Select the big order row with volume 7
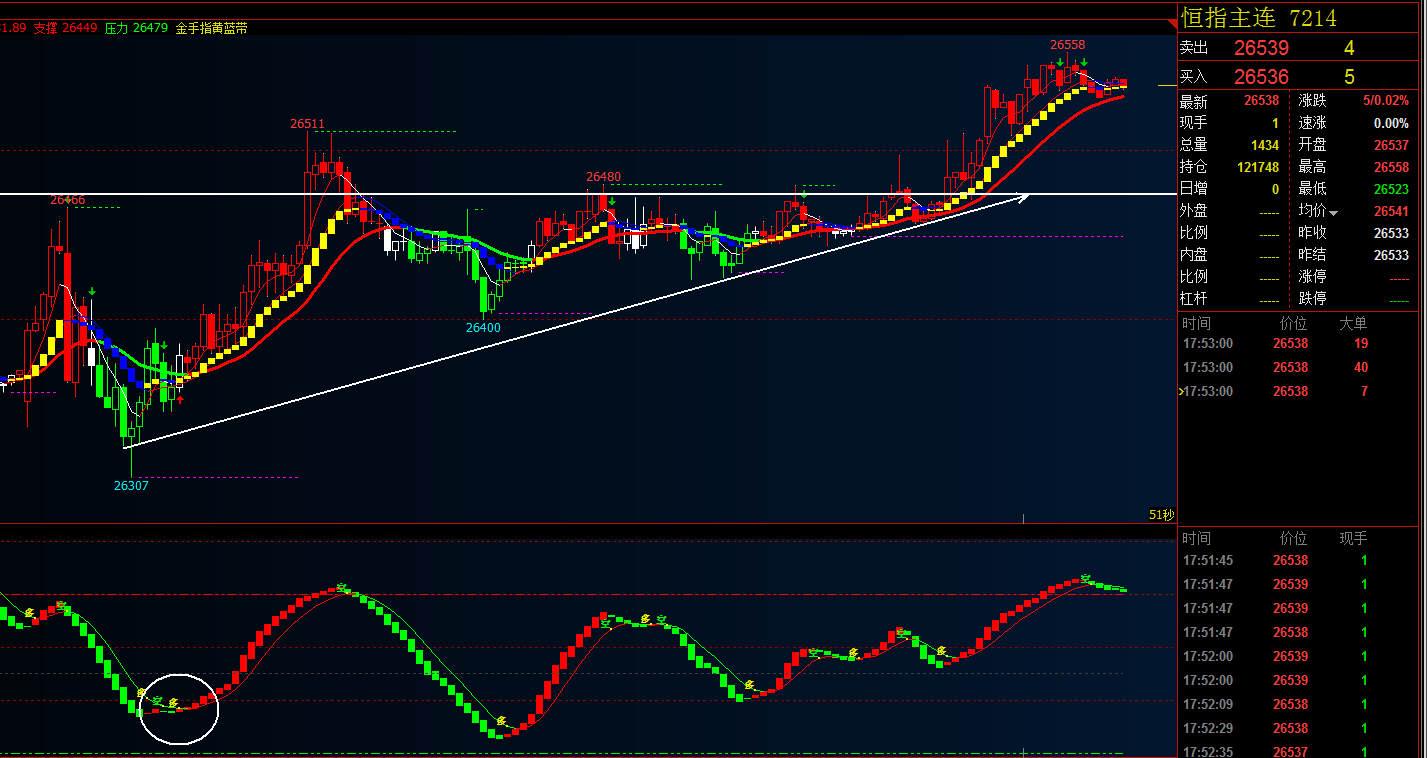Viewport: 1427px width, 758px height. click(1298, 391)
